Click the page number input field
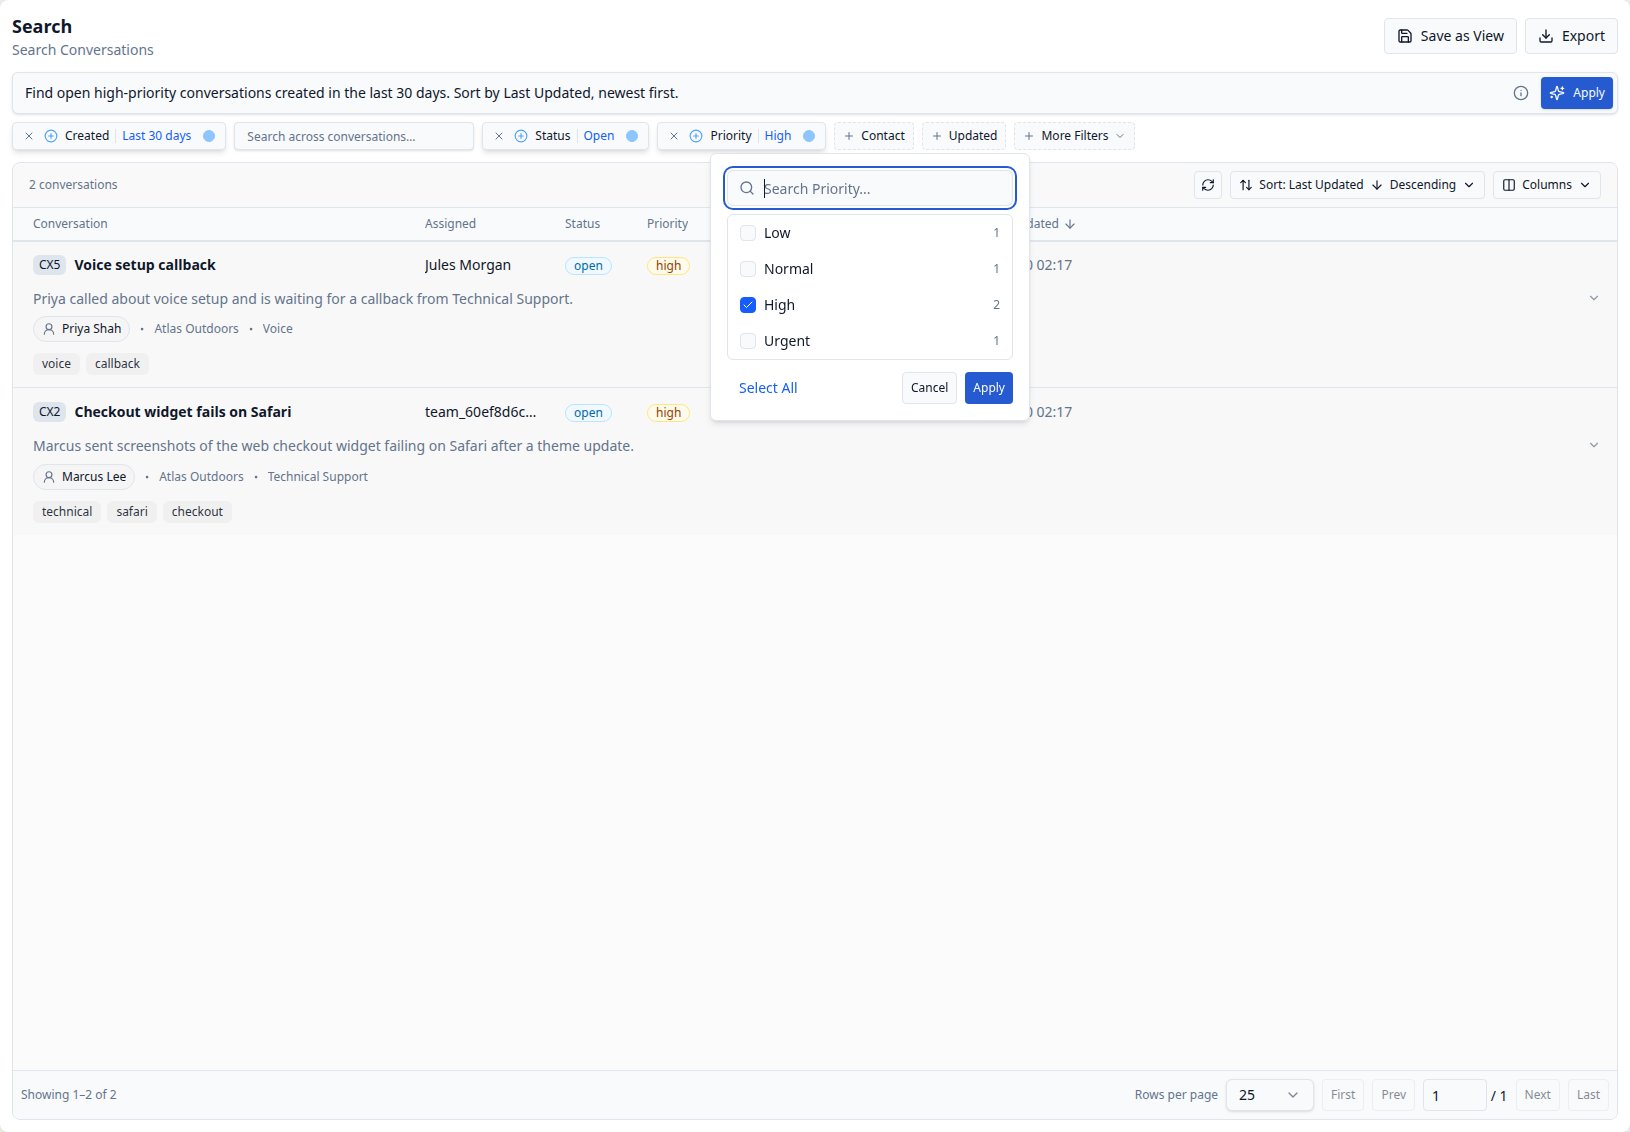The height and width of the screenshot is (1132, 1630). click(1454, 1095)
